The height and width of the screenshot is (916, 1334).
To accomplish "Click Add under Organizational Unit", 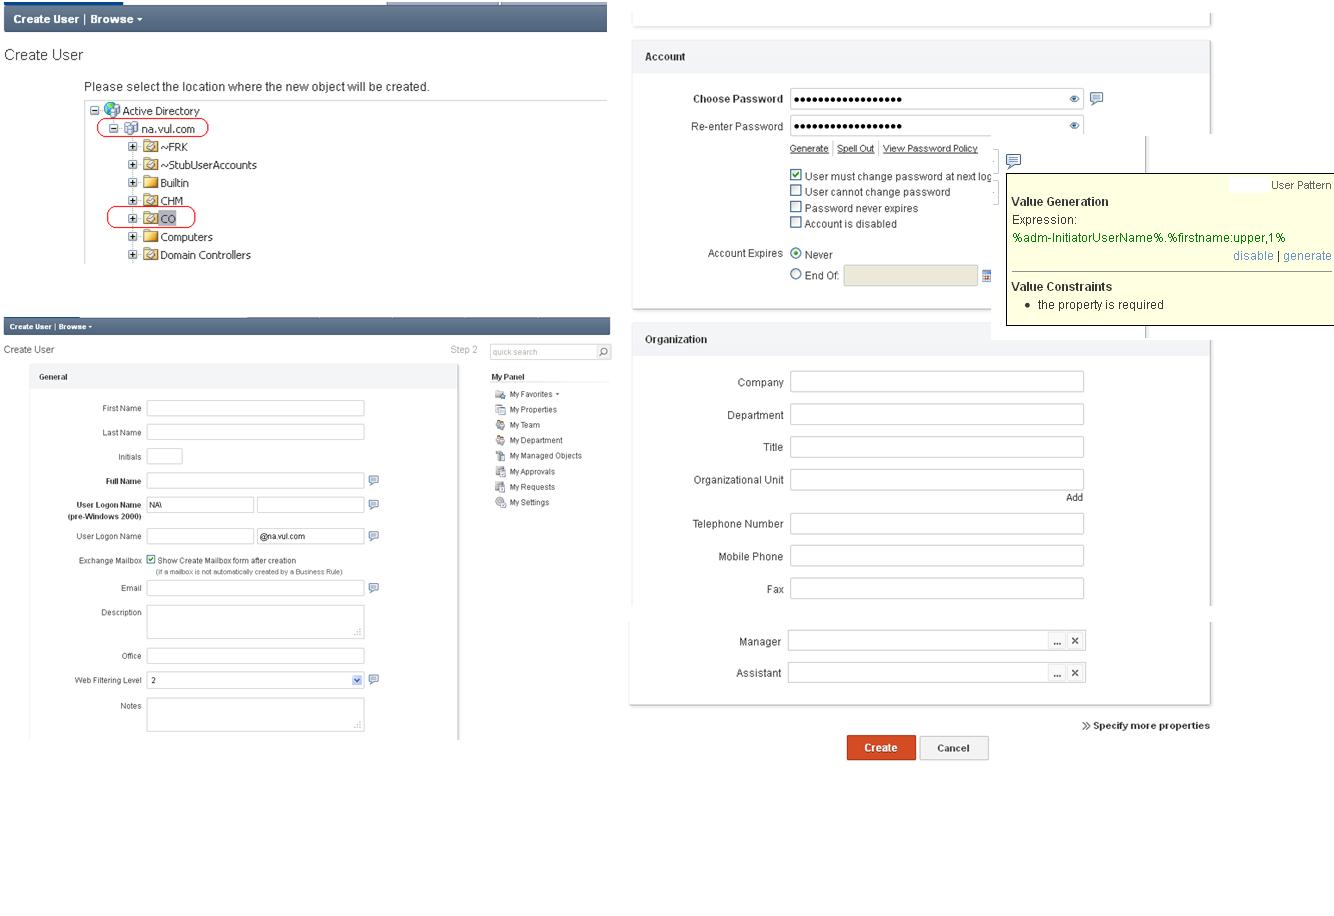I will [x=1074, y=497].
